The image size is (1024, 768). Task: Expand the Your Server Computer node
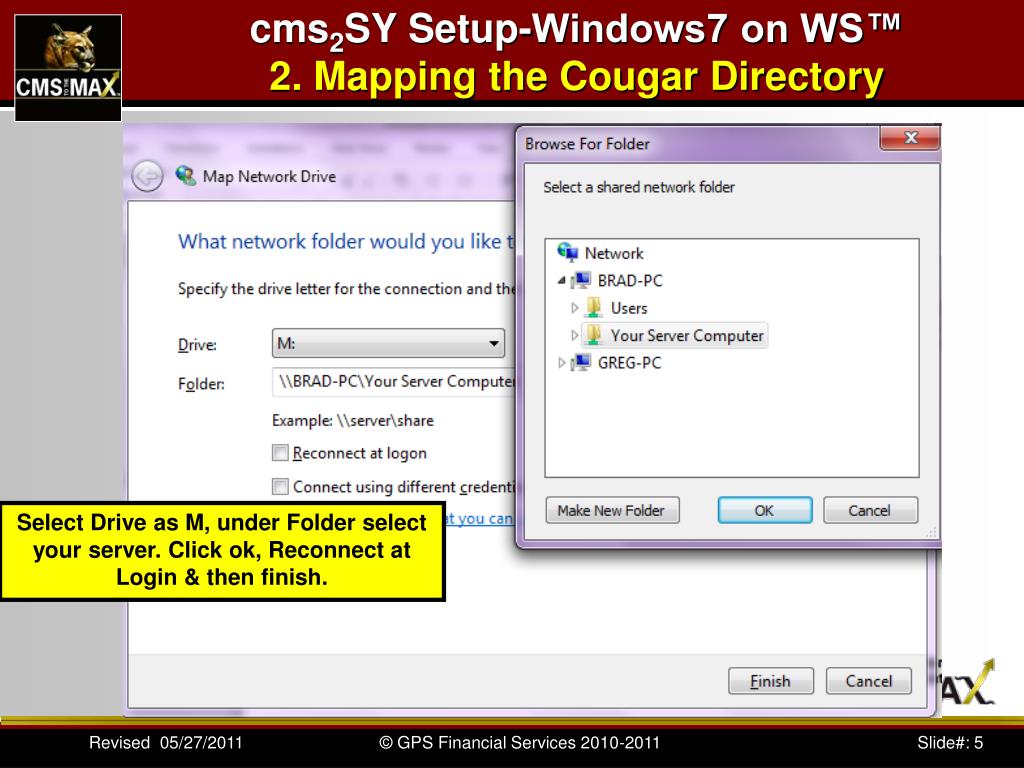coord(575,335)
